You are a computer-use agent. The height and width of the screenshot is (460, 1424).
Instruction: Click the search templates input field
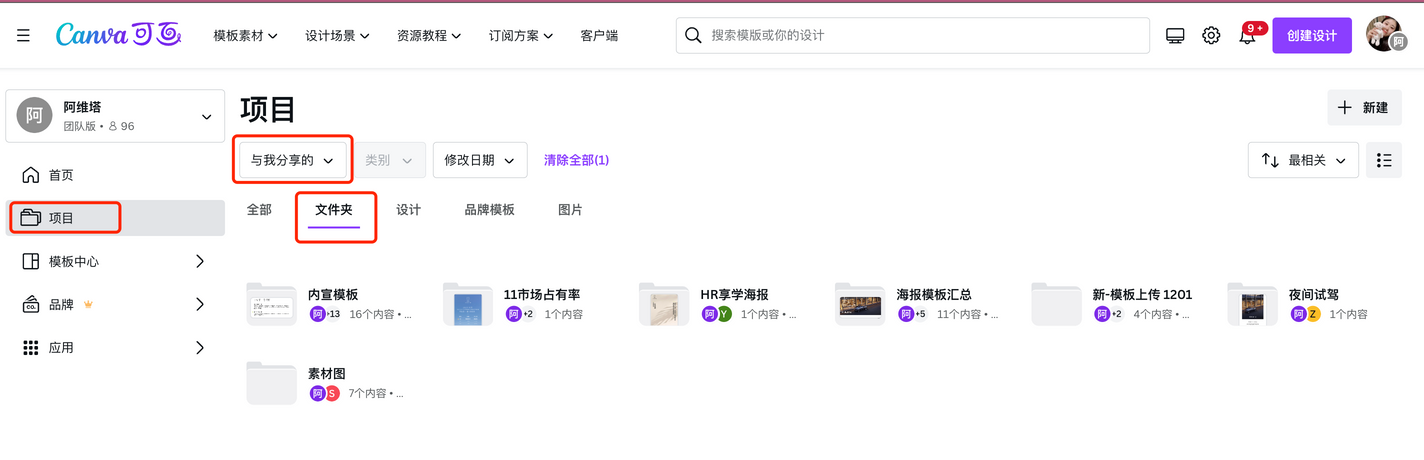pos(913,35)
